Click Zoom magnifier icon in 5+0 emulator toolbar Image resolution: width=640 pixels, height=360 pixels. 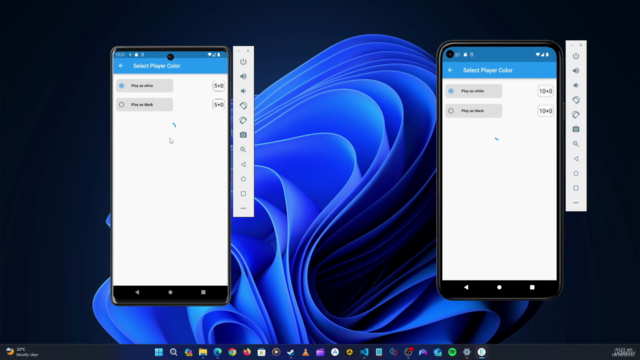tap(243, 149)
